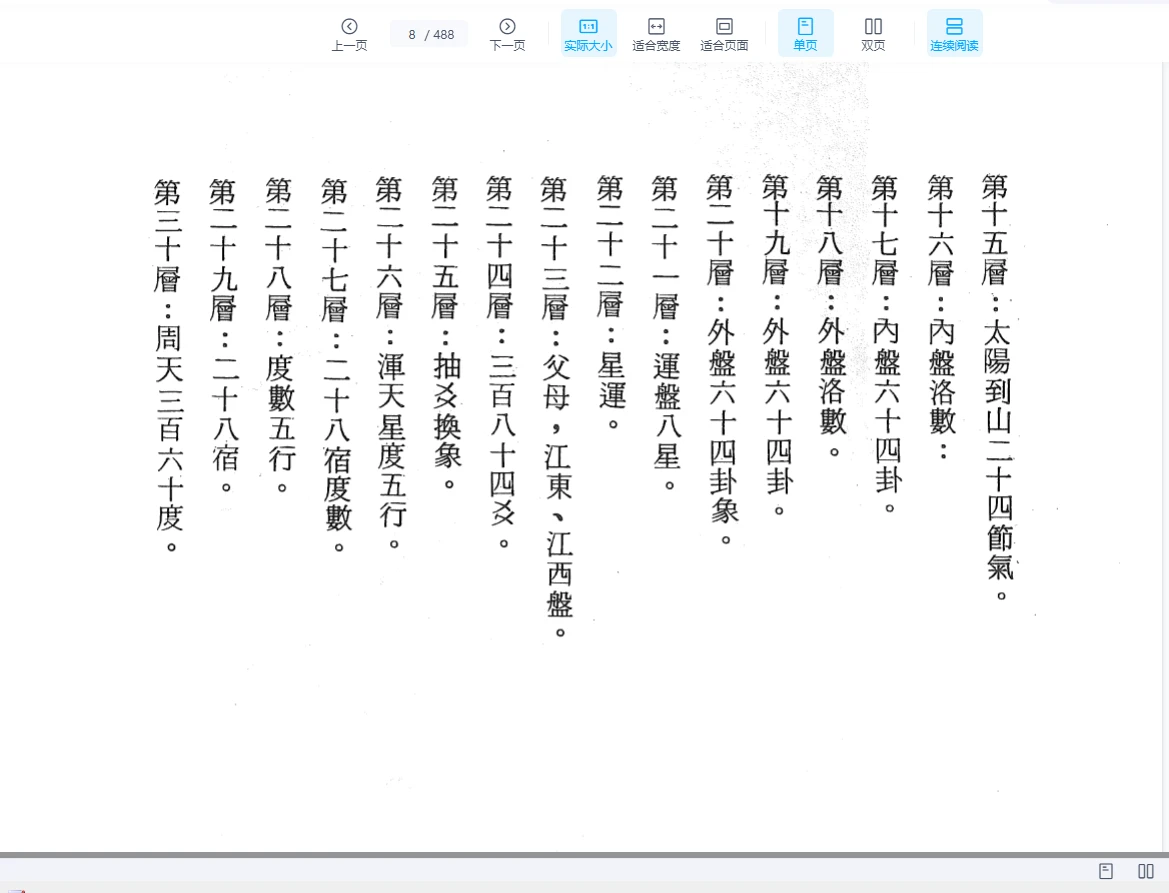Select the 实际大小 actual size view
The height and width of the screenshot is (893, 1169).
[588, 34]
